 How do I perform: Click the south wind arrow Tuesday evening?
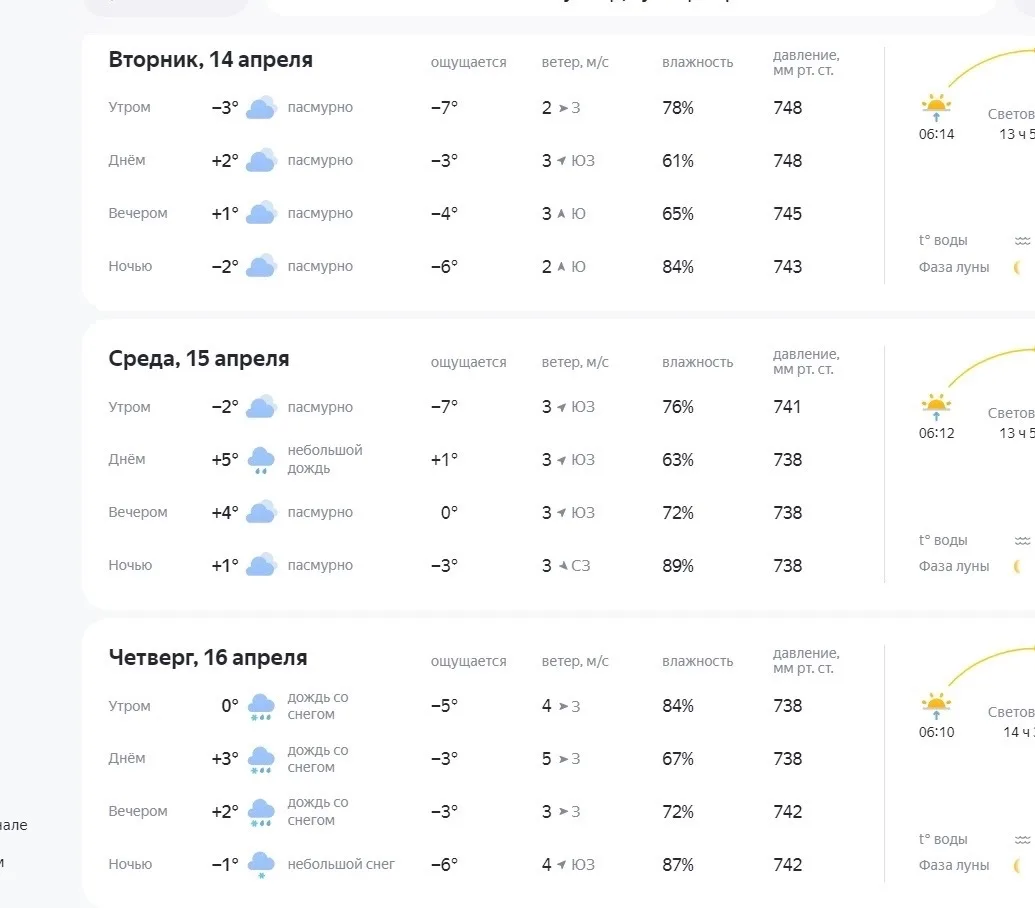tap(561, 214)
